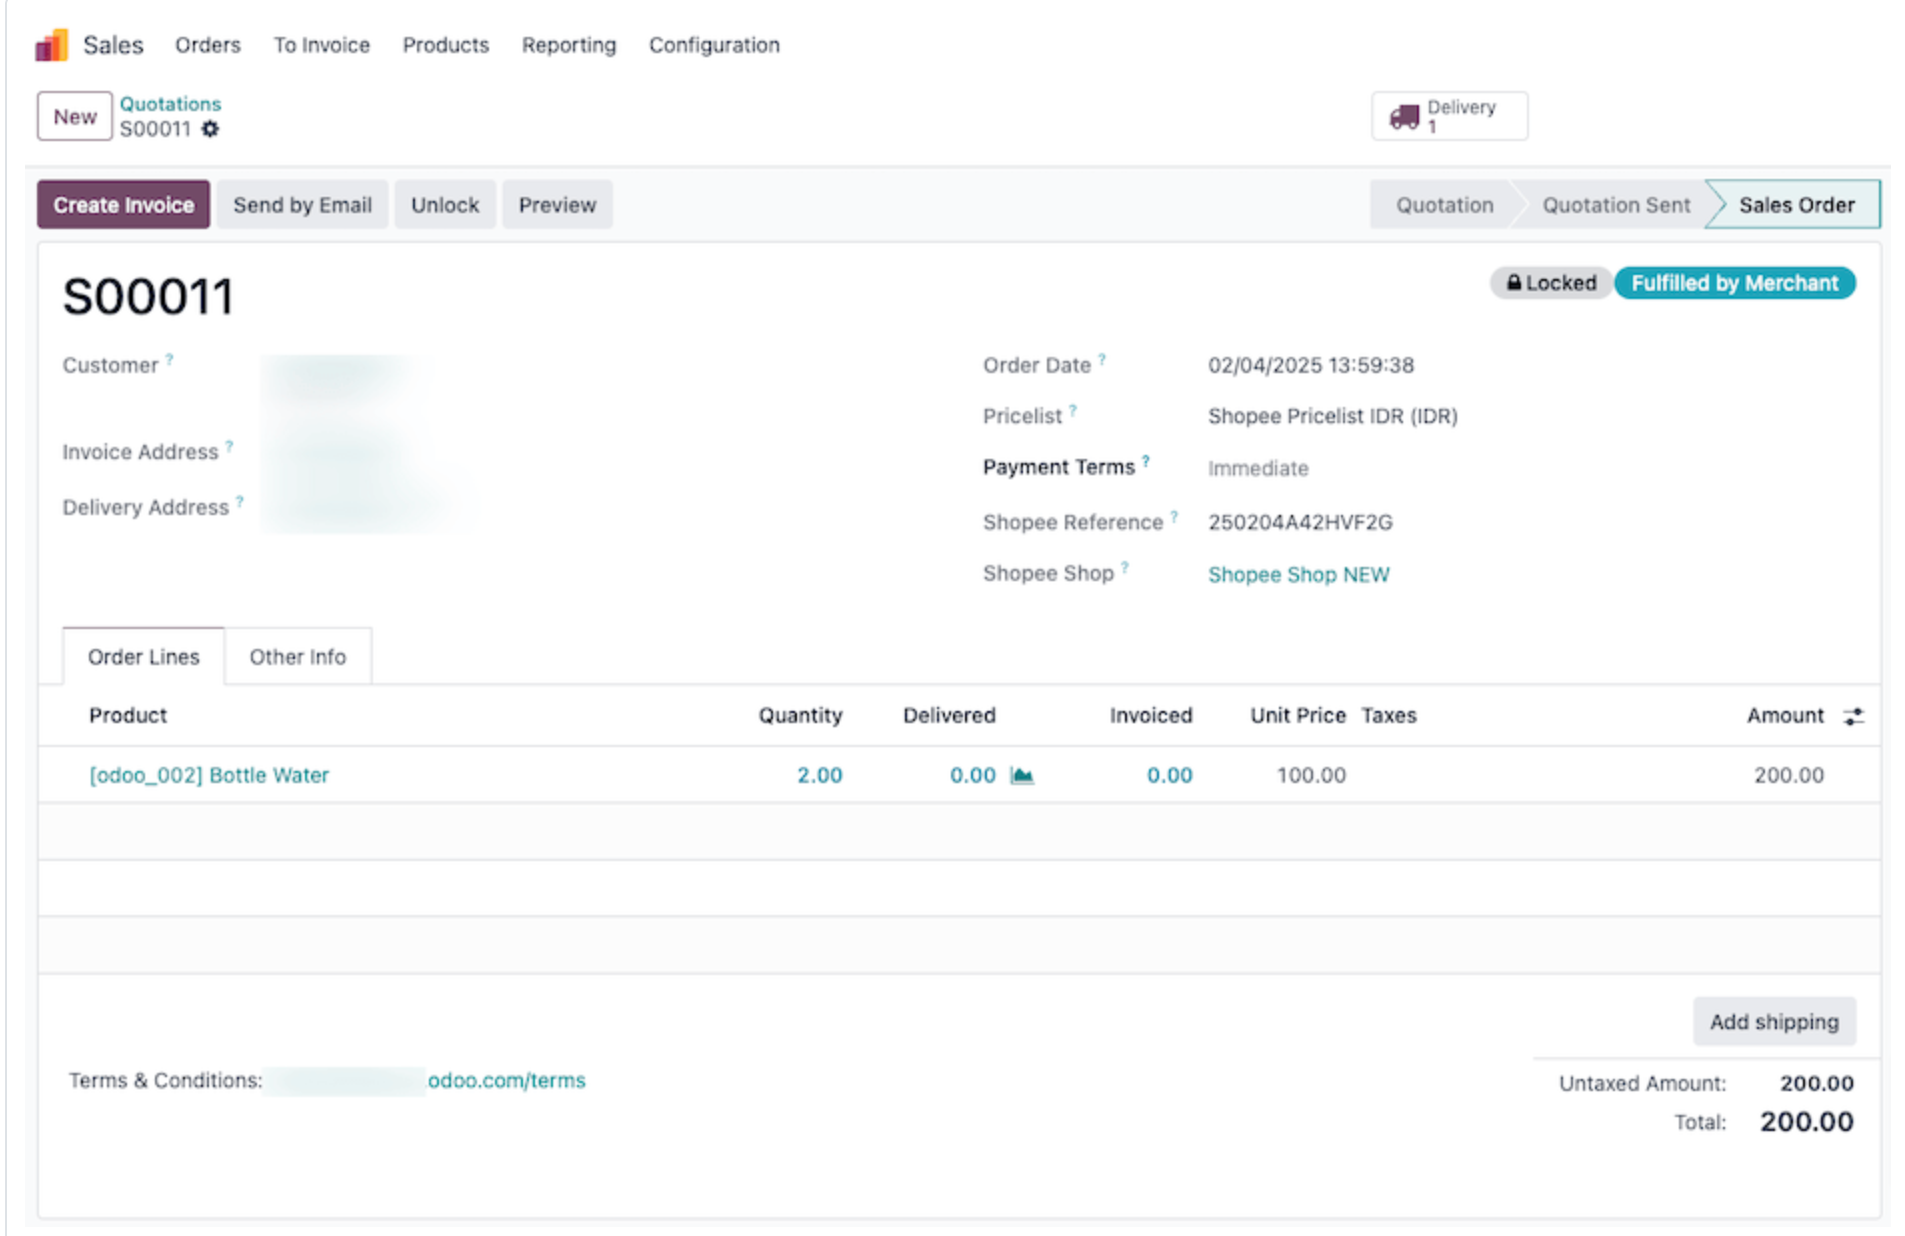Show Customer field help tooltip icon

[170, 359]
